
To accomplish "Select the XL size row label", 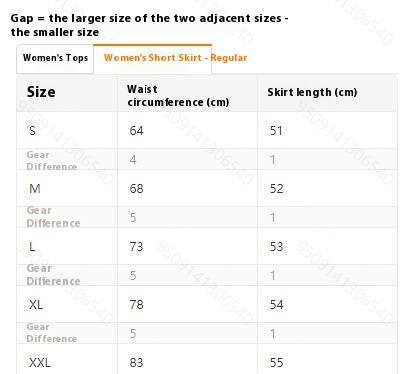I will [36, 305].
